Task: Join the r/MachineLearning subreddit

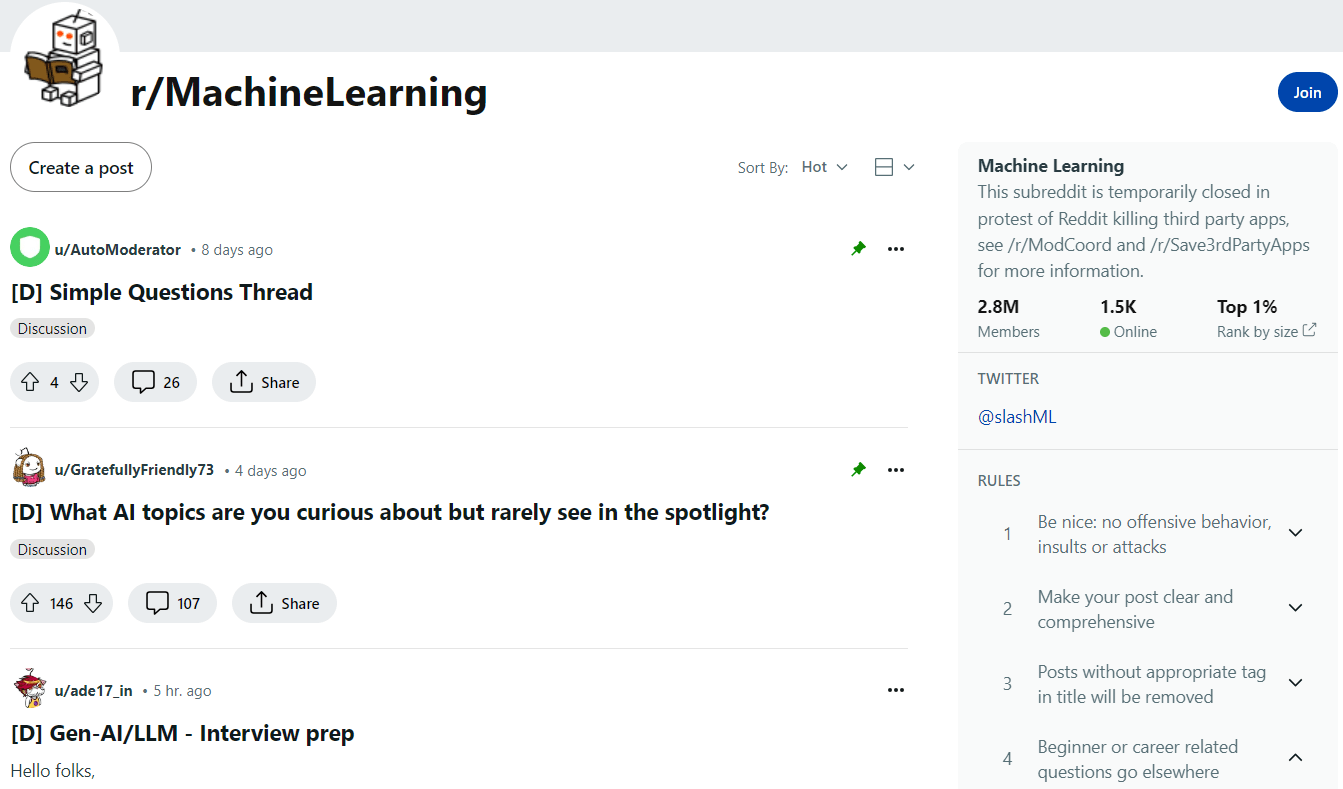Action: [1307, 92]
